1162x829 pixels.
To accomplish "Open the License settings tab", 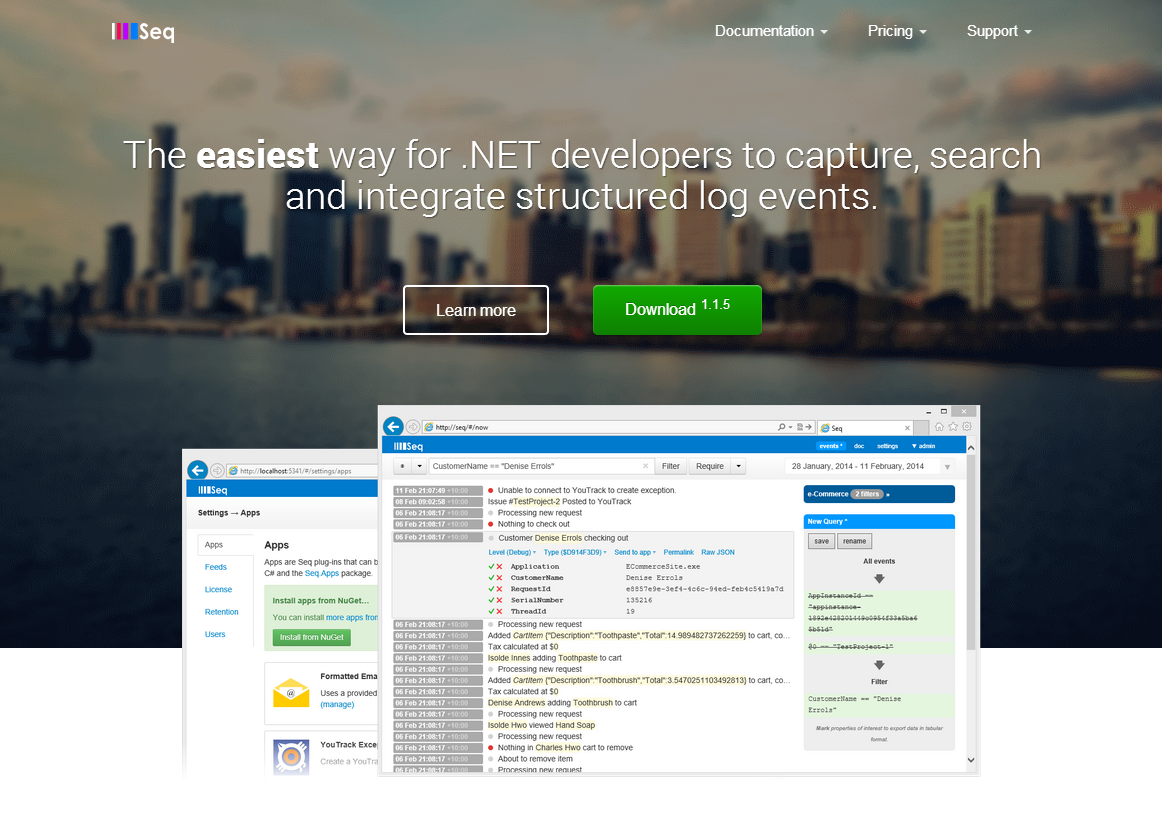I will point(219,590).
